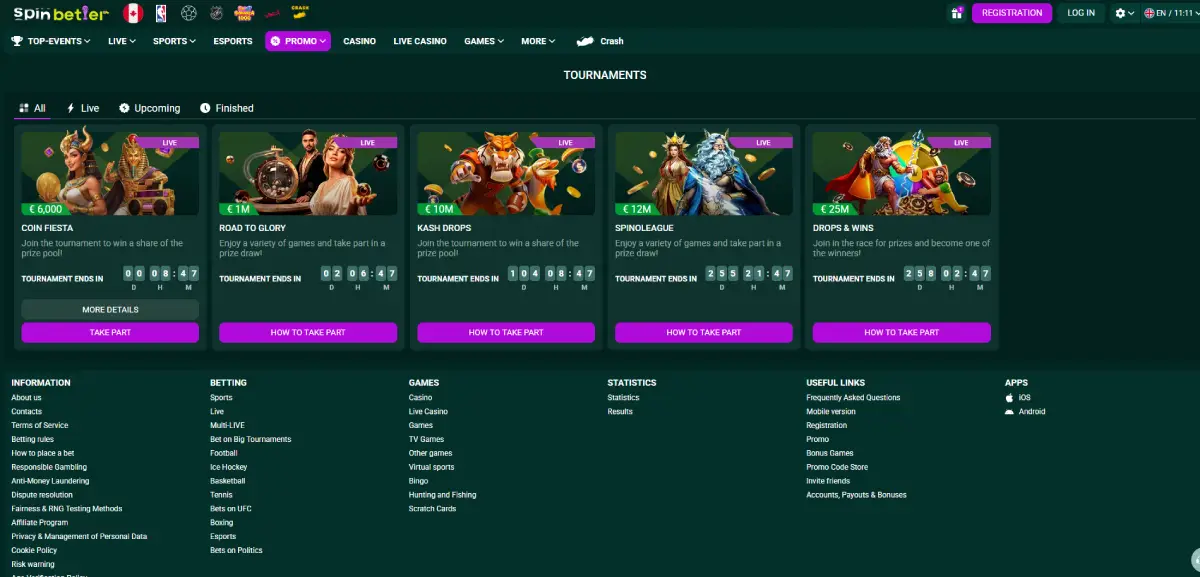
Task: Open the Bingo footer link
Action: coord(418,481)
